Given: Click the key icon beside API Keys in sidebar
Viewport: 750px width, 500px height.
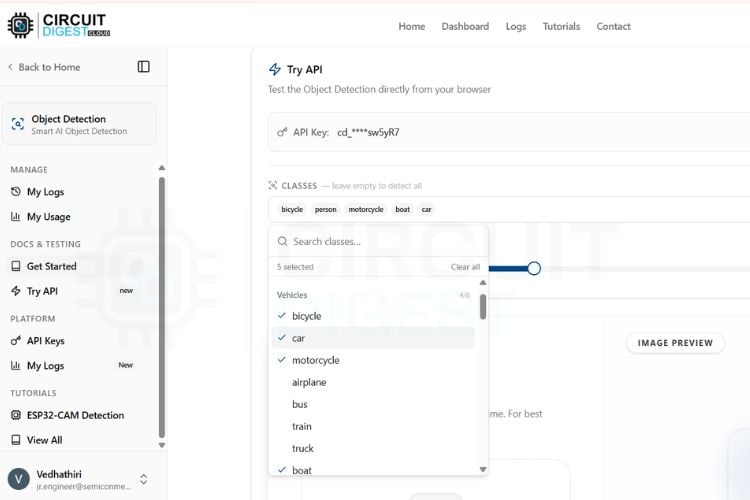Looking at the screenshot, I should pos(16,341).
